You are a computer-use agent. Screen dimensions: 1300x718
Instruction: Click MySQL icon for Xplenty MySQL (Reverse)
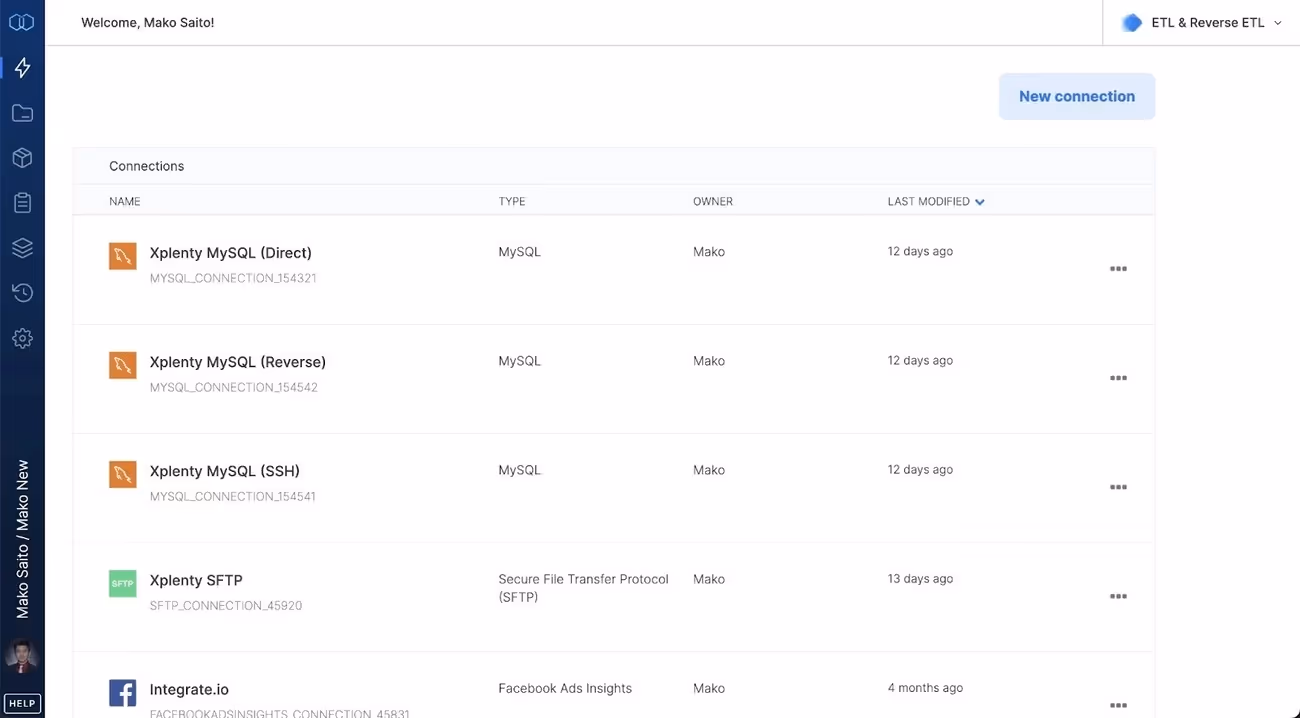coord(122,365)
